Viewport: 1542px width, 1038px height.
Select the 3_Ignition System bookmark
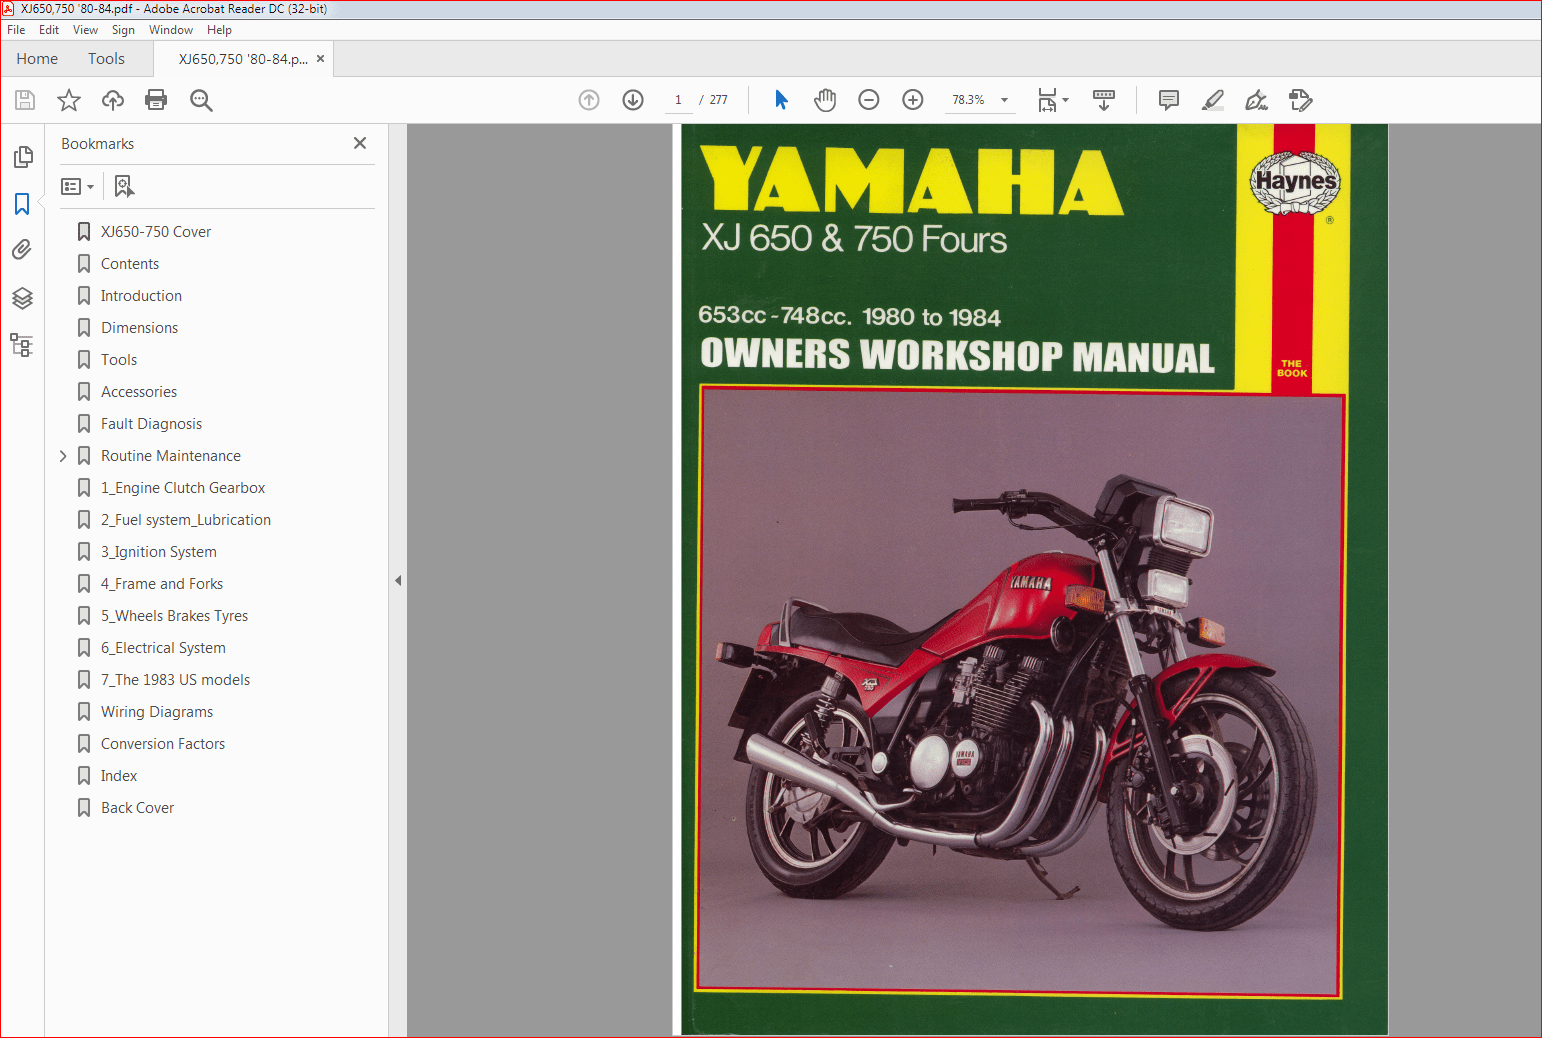pos(158,552)
